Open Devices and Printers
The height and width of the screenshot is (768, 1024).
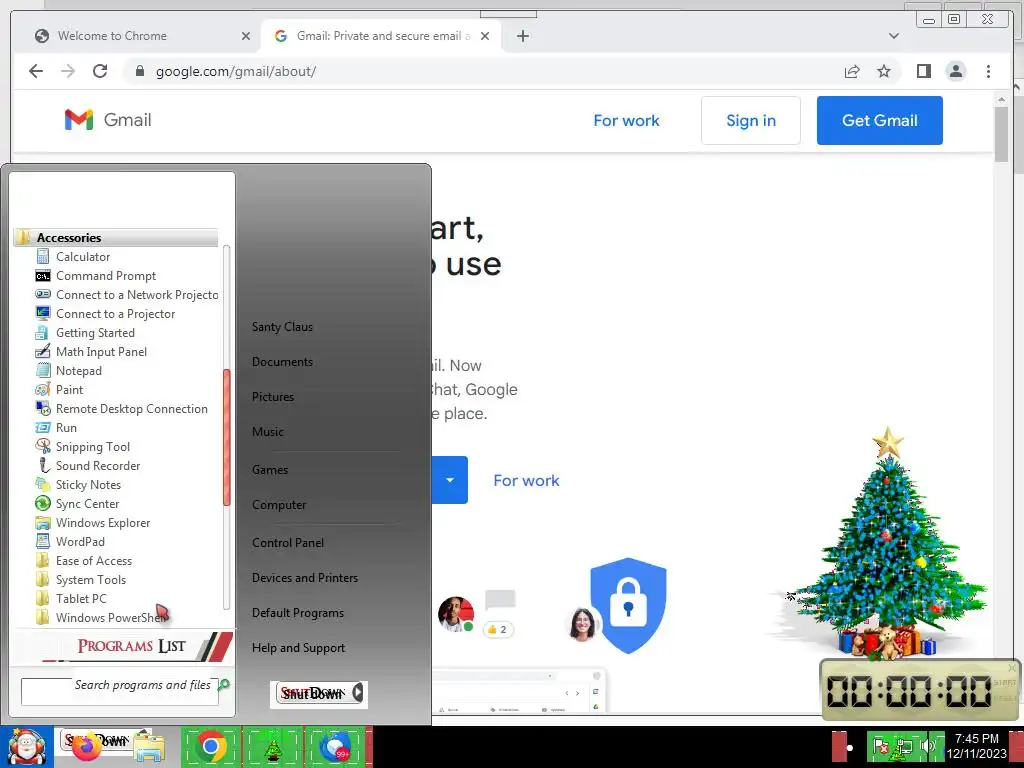click(305, 578)
